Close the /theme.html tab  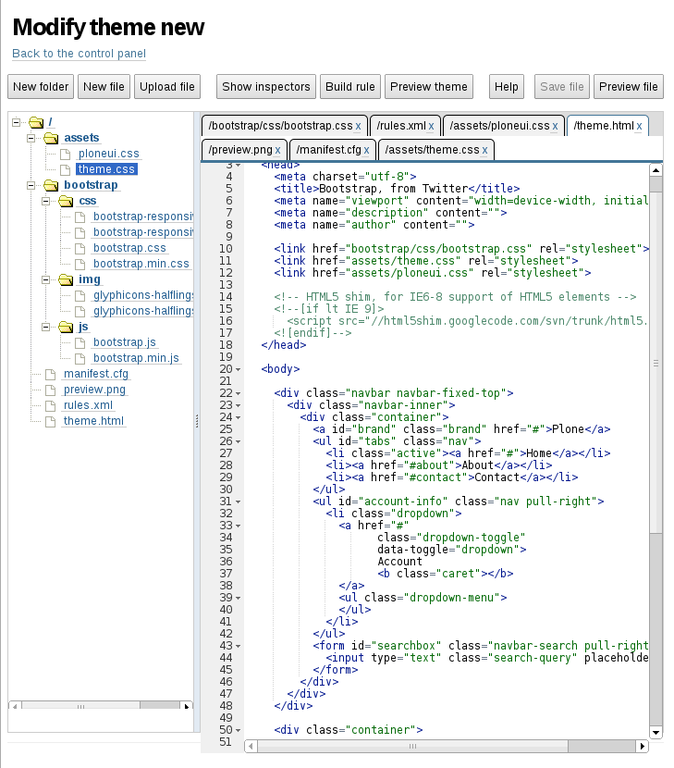[x=639, y=126]
